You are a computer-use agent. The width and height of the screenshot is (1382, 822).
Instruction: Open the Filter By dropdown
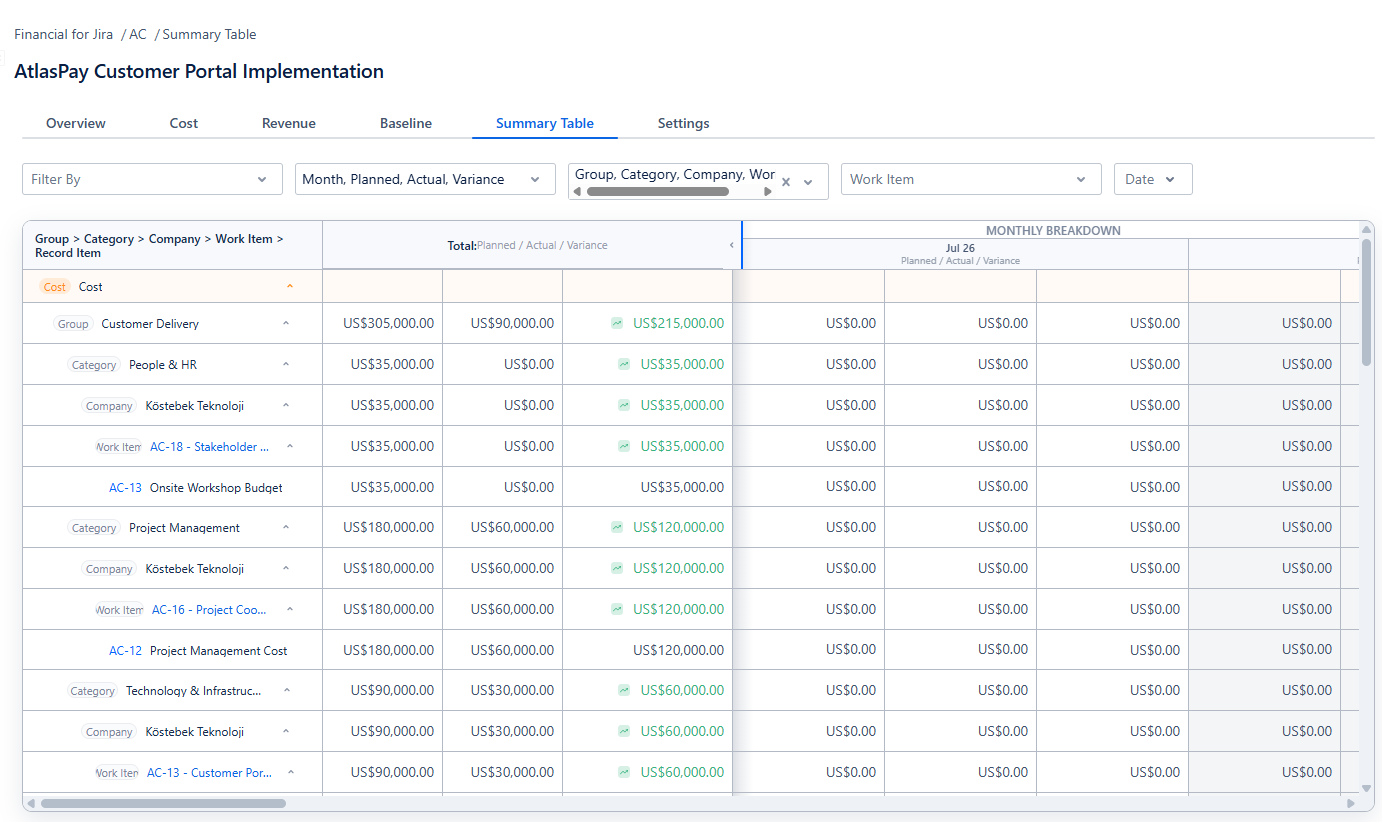[152, 180]
